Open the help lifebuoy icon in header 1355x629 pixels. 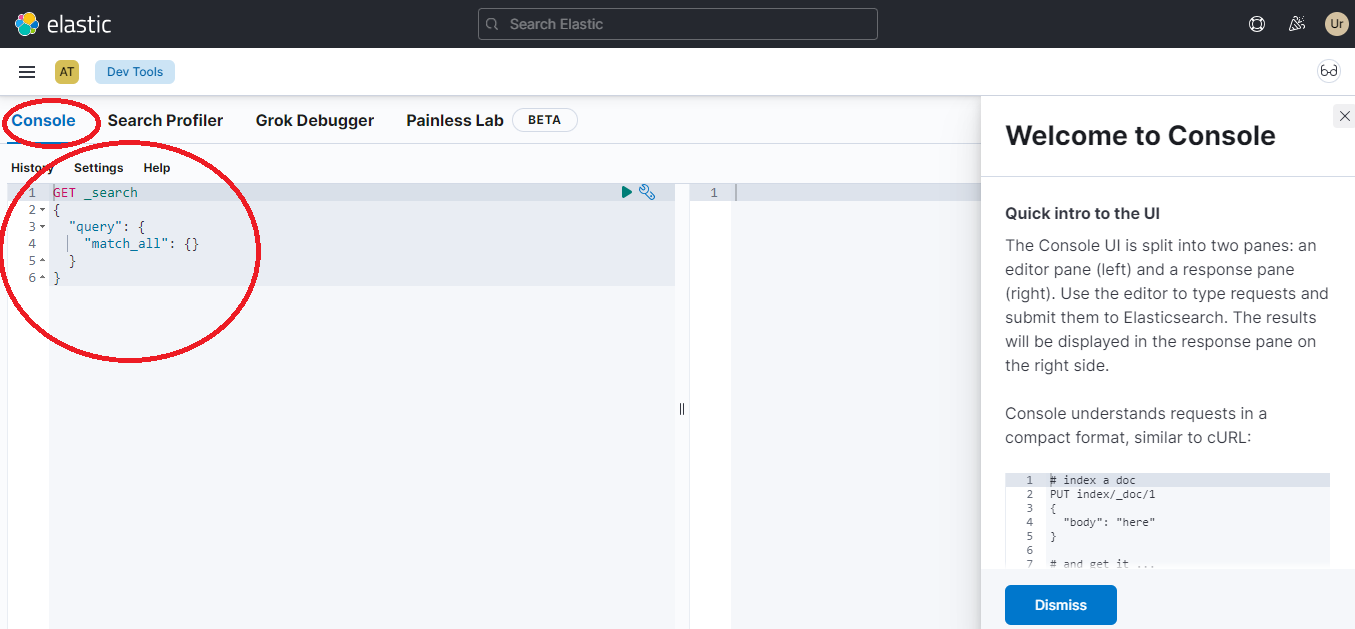[1257, 24]
